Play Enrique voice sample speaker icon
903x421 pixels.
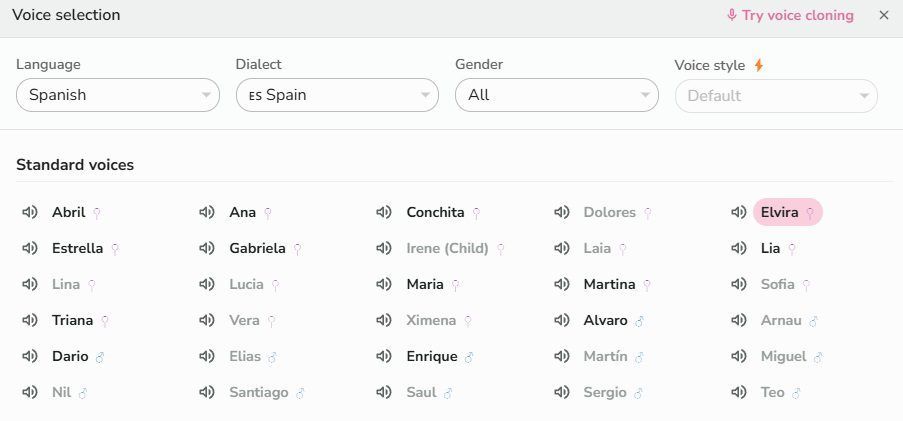[384, 356]
